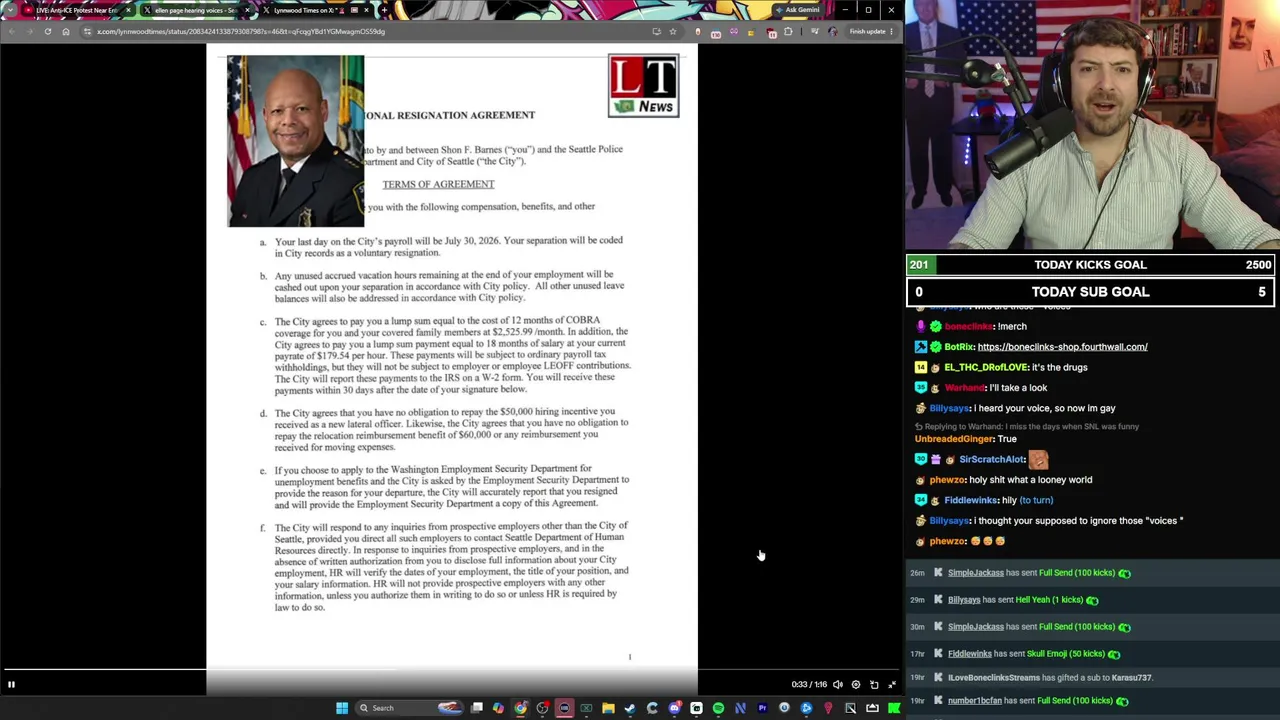The height and width of the screenshot is (720, 1280).
Task: Open the boneclinks.shop.fourthwall.com link
Action: (x=1062, y=347)
